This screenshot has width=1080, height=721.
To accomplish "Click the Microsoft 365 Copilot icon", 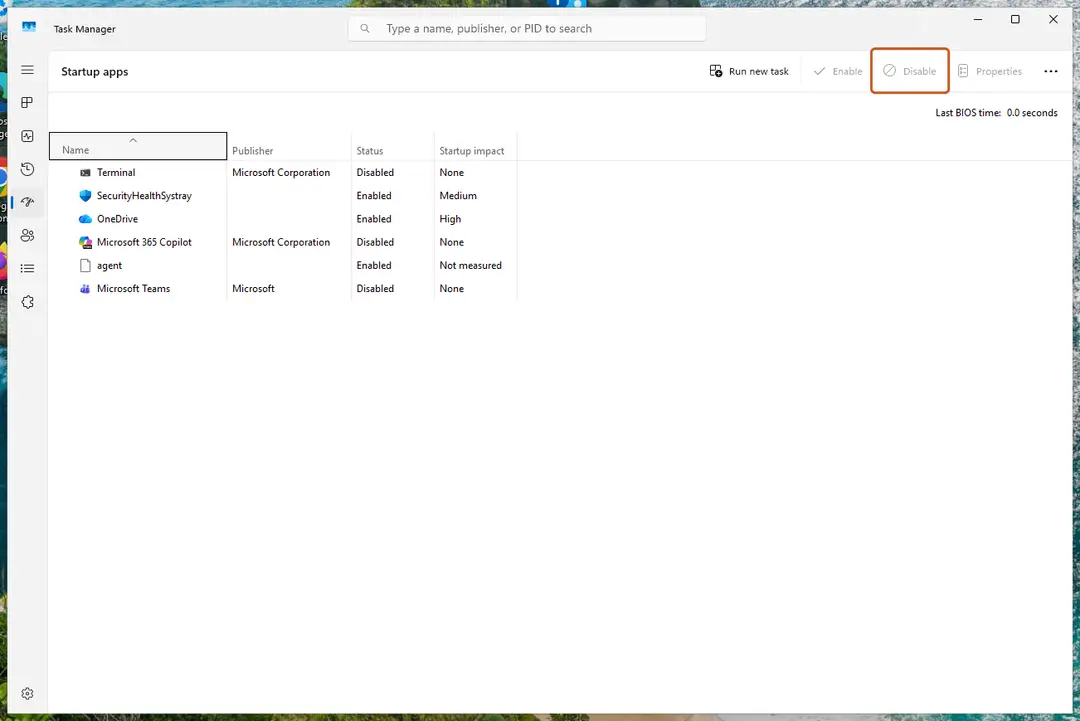I will 85,242.
